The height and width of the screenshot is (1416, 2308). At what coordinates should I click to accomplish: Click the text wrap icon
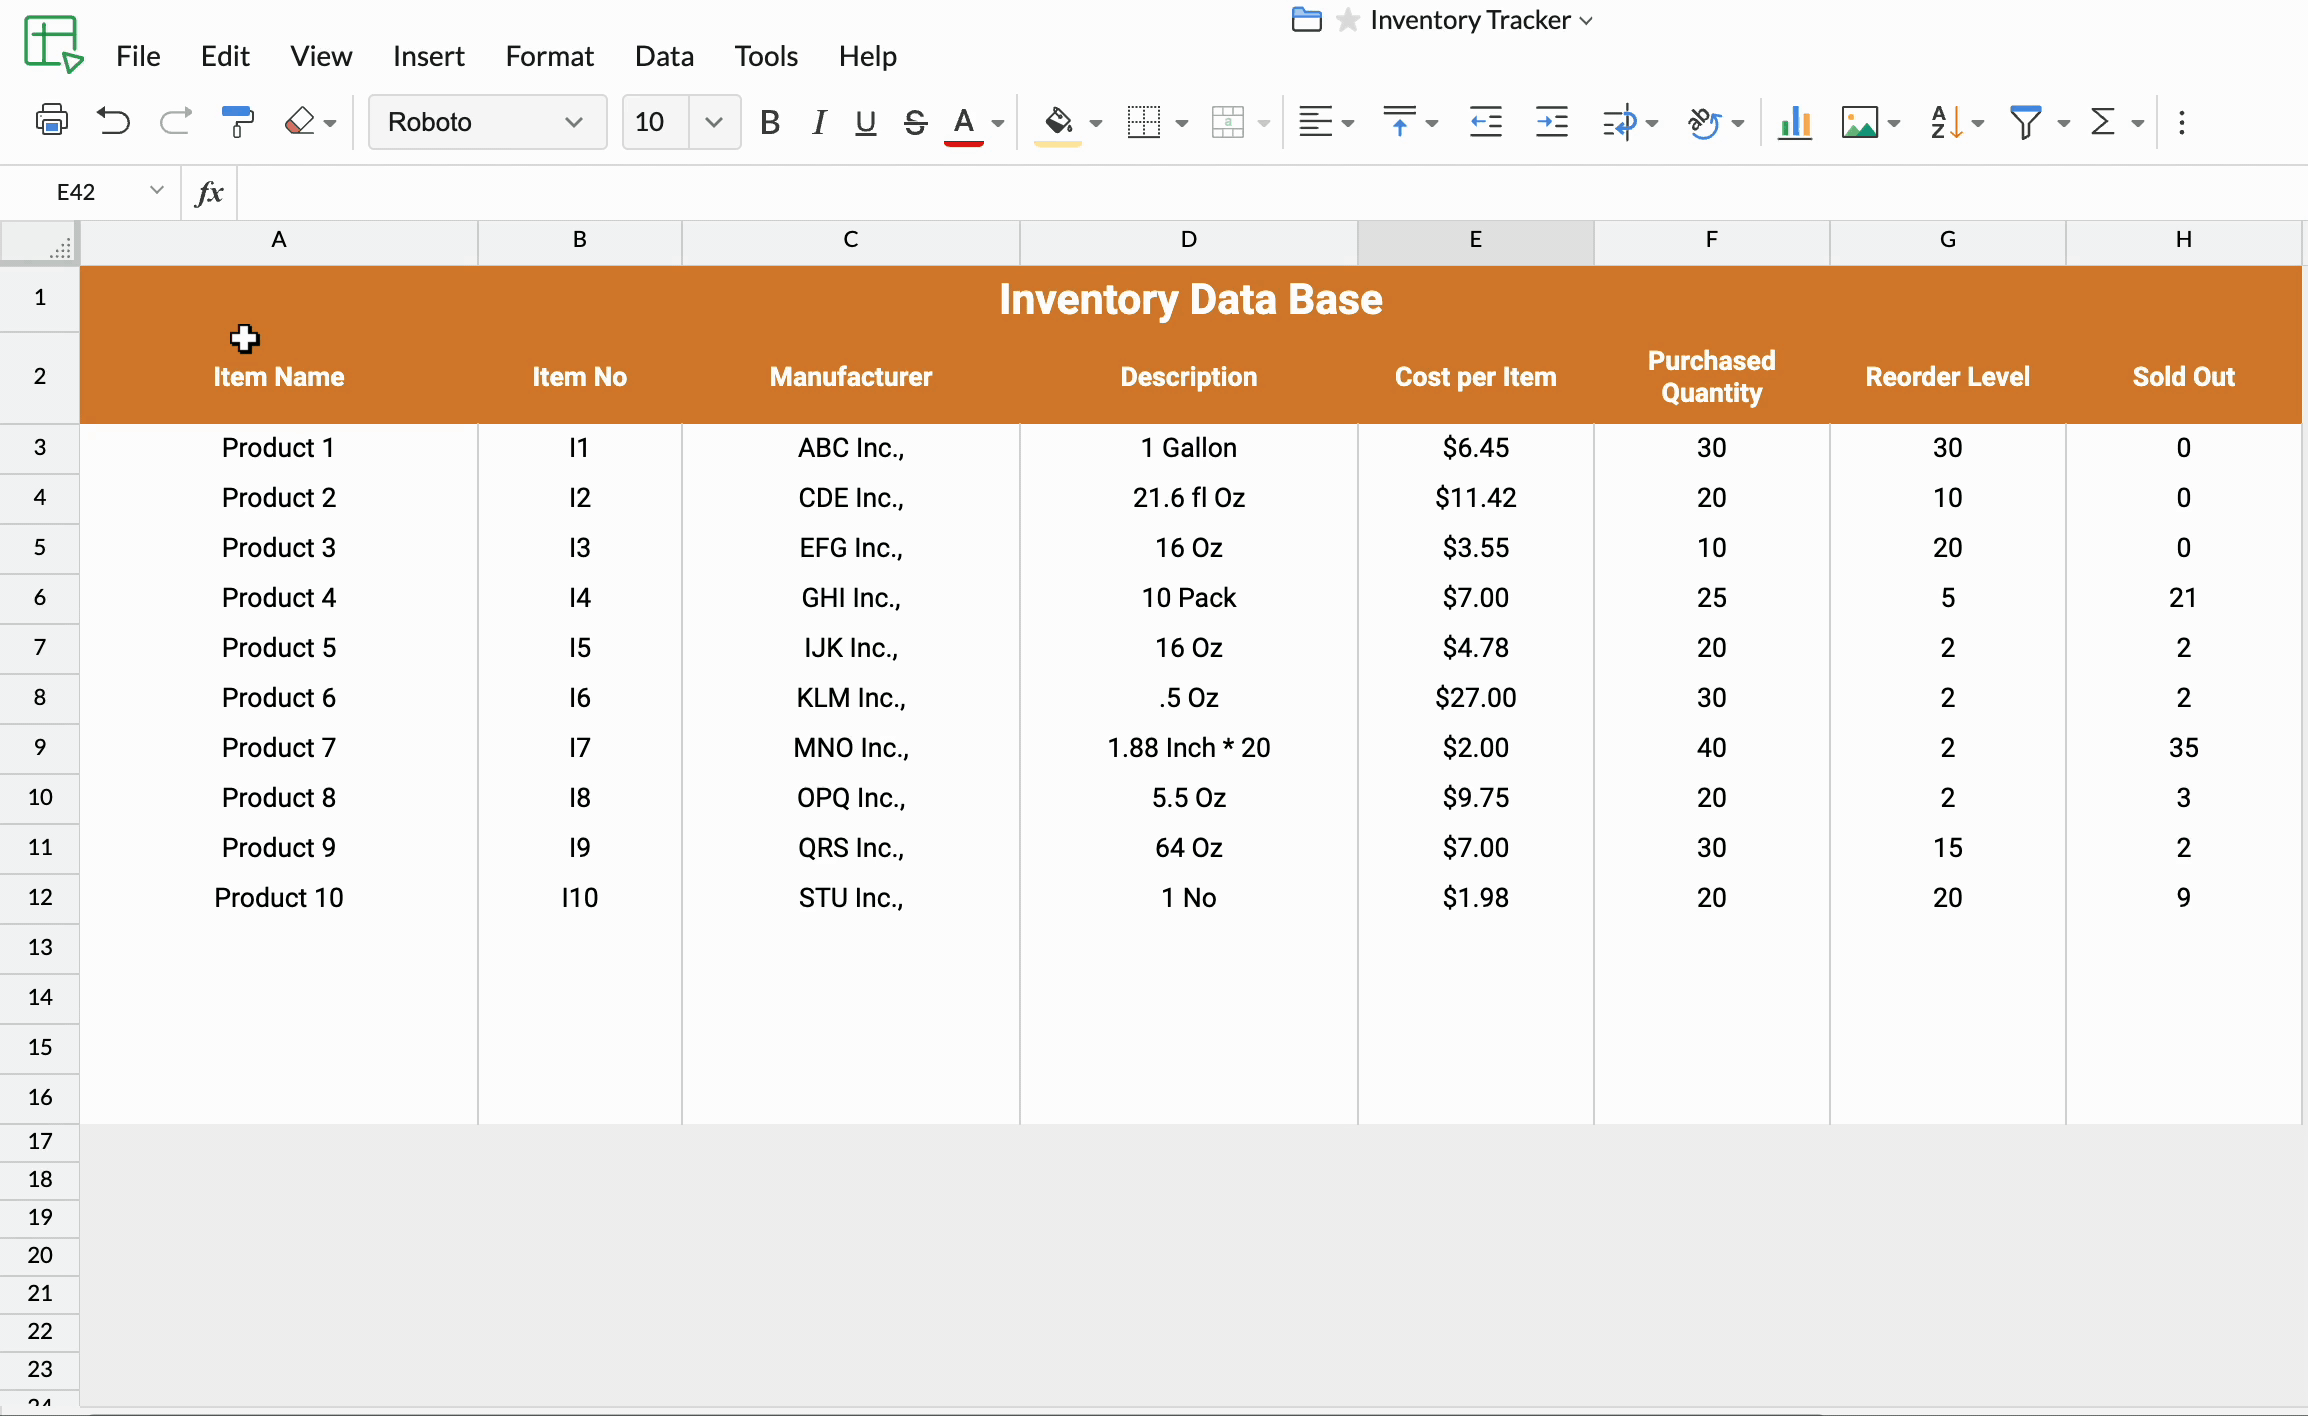1619,122
